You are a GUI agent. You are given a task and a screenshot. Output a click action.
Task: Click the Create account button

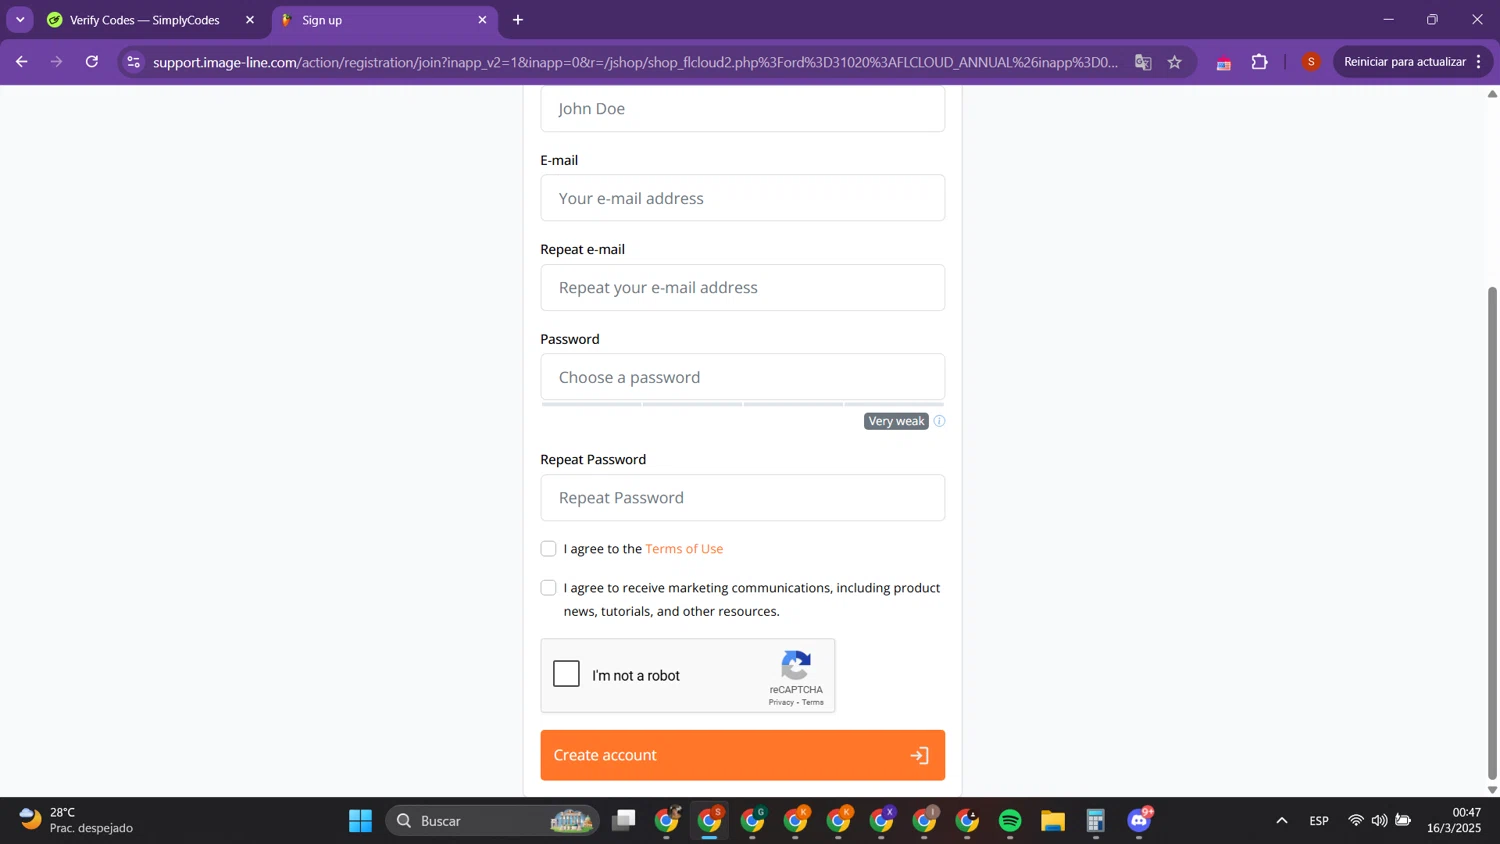tap(743, 755)
